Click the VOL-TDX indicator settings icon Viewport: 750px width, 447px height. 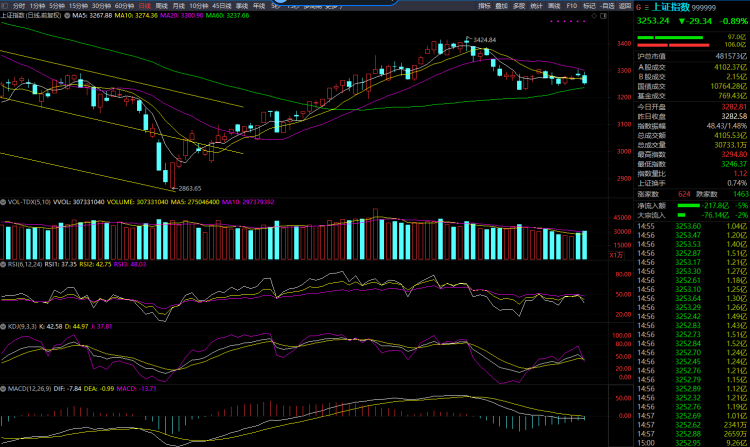click(x=3, y=201)
